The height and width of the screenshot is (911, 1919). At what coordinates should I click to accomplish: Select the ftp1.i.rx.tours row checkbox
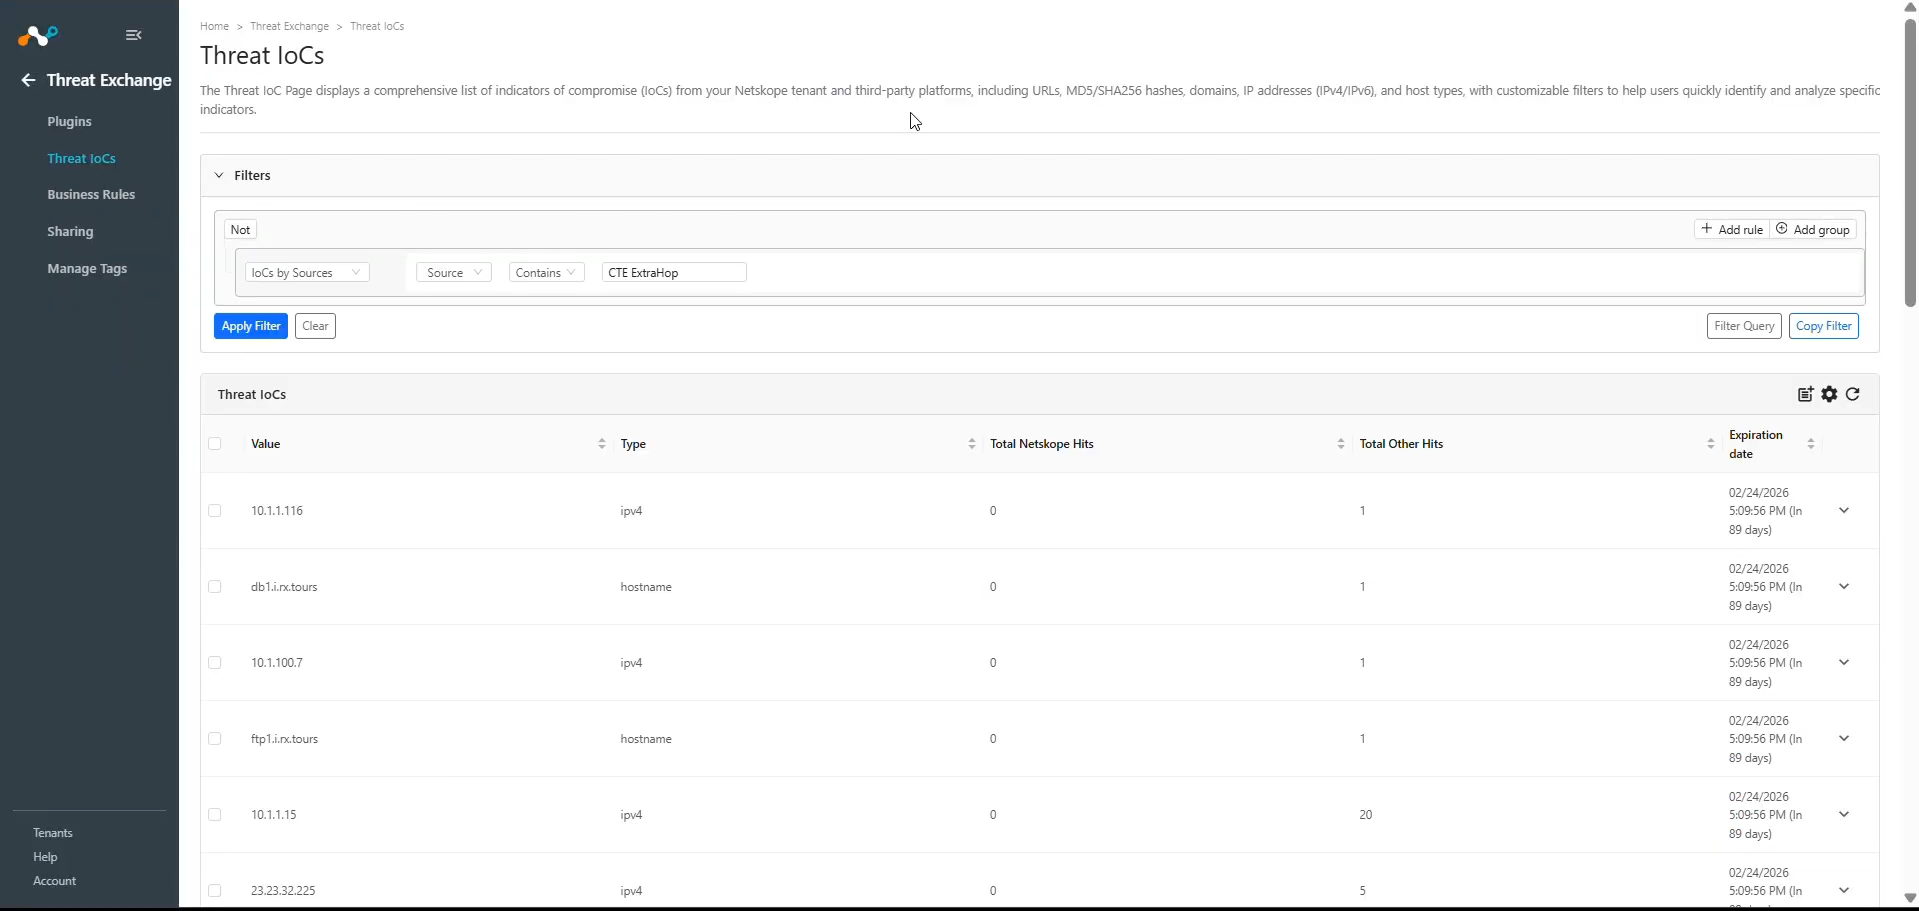215,739
